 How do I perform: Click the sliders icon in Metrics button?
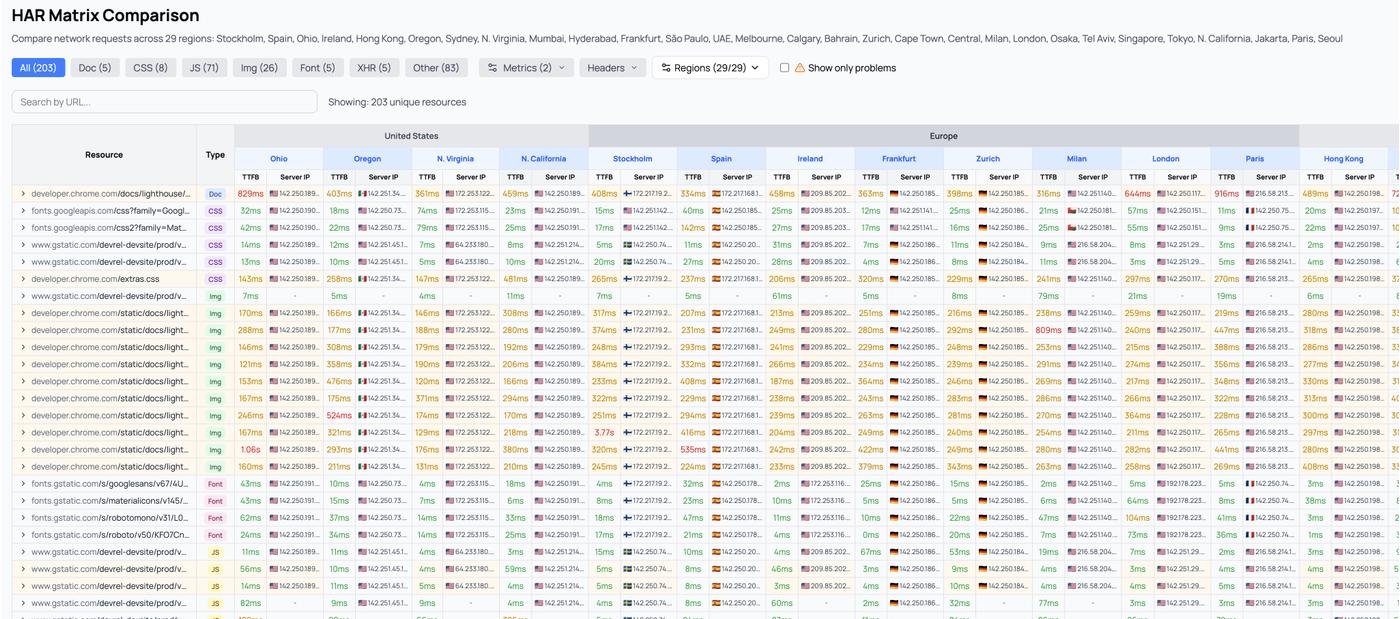click(493, 68)
